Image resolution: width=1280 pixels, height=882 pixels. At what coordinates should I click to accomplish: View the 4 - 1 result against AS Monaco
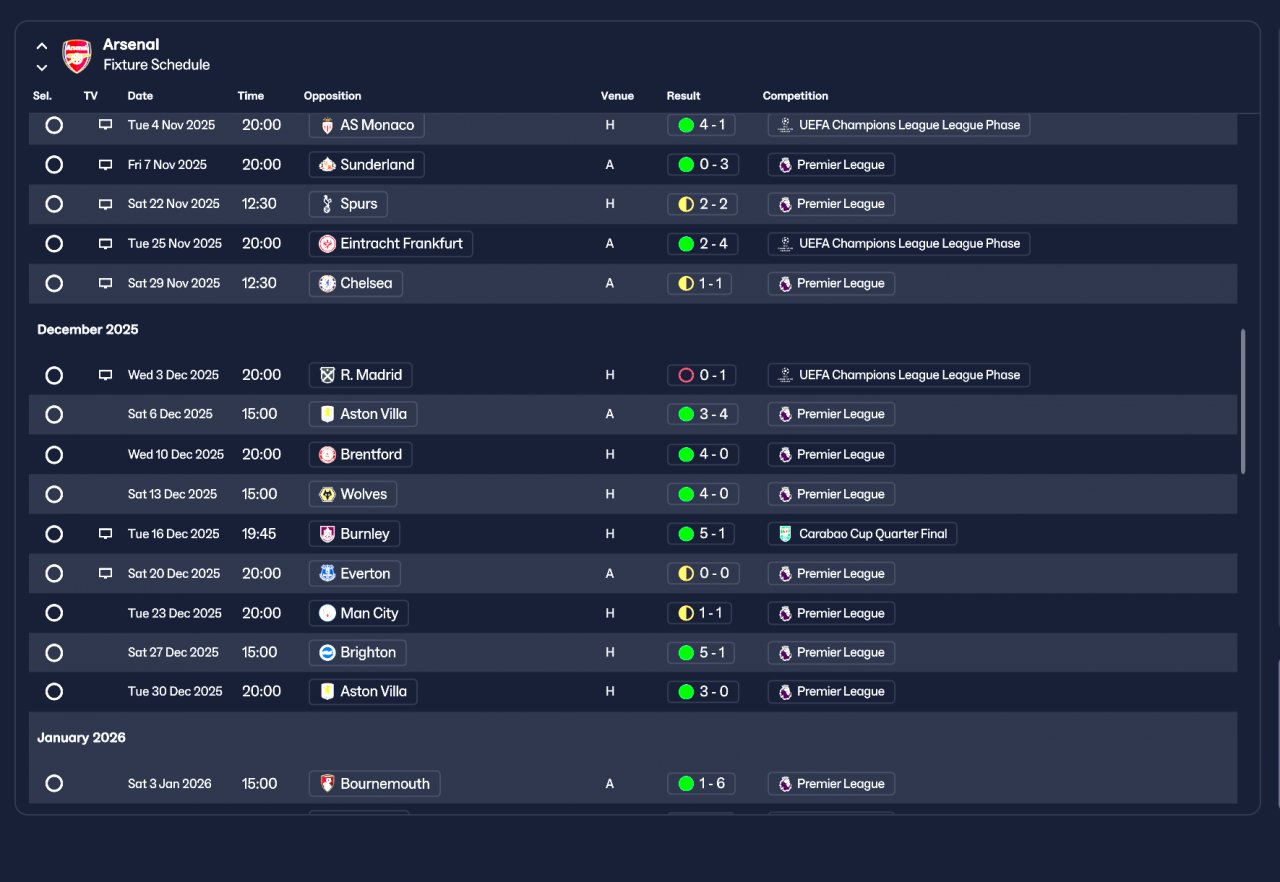[x=702, y=125]
